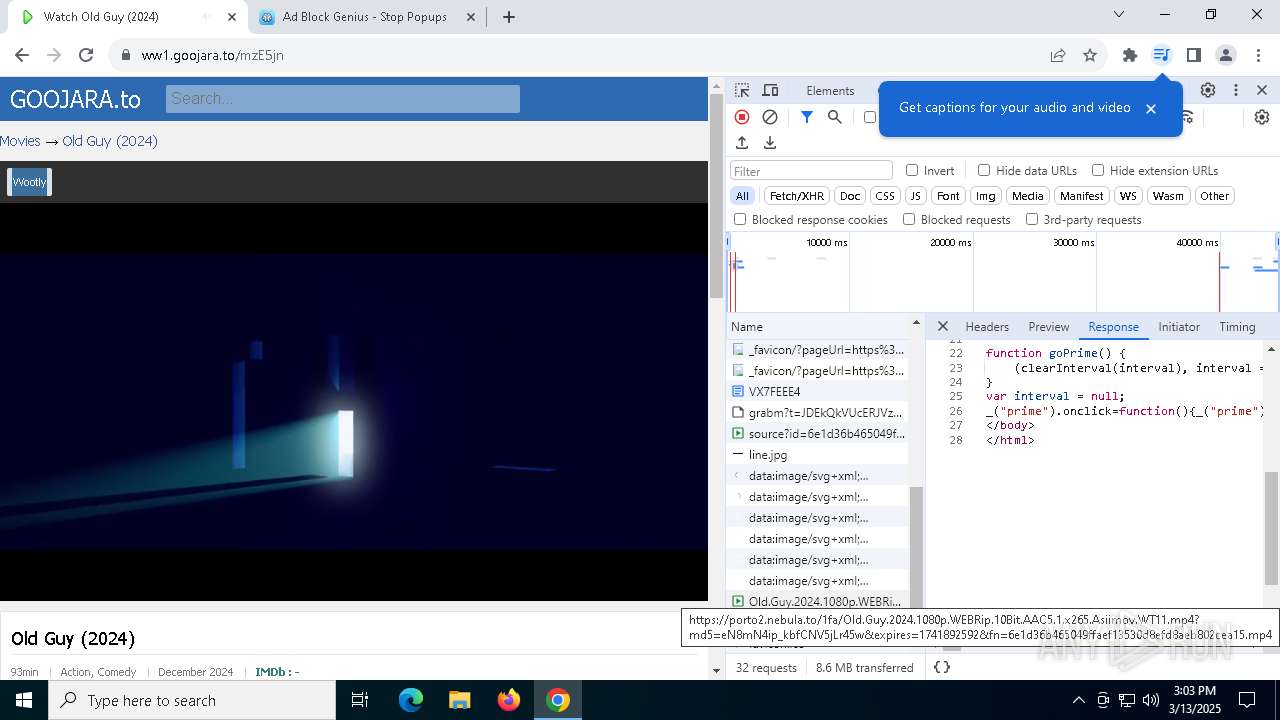This screenshot has width=1280, height=720.
Task: Activate the inspect element picker
Action: (x=742, y=90)
